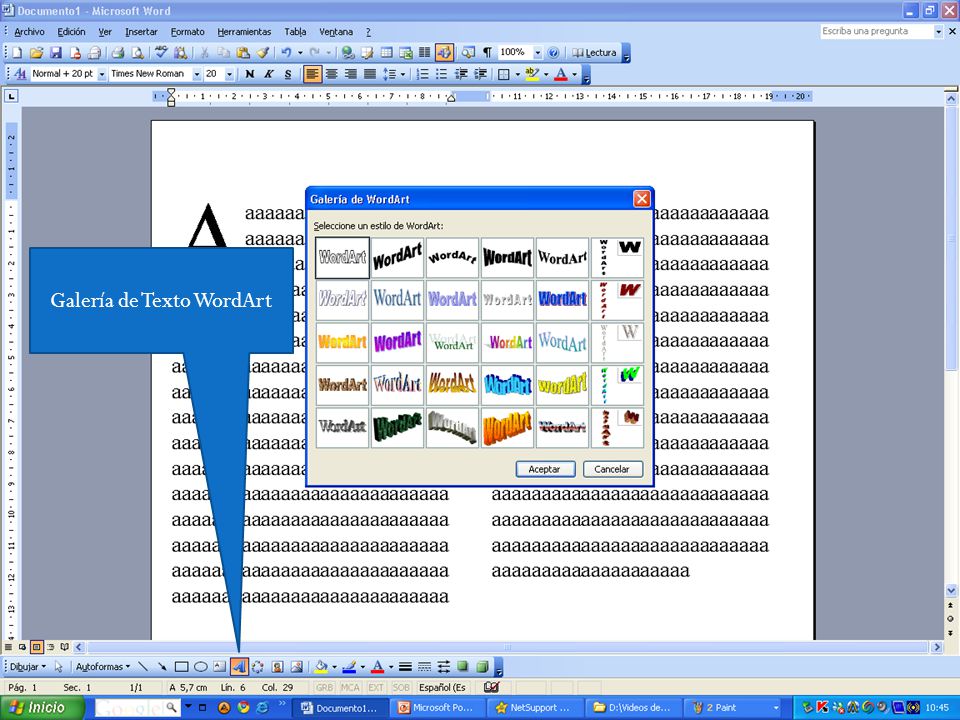Image resolution: width=960 pixels, height=720 pixels.
Task: Expand the Borders dropdown arrow
Action: pos(518,75)
